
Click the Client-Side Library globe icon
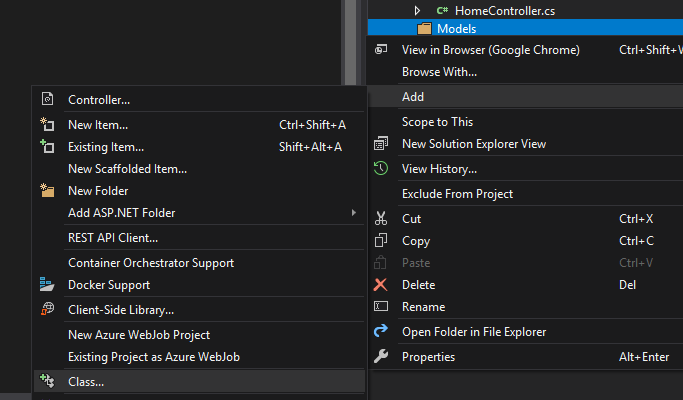47,309
